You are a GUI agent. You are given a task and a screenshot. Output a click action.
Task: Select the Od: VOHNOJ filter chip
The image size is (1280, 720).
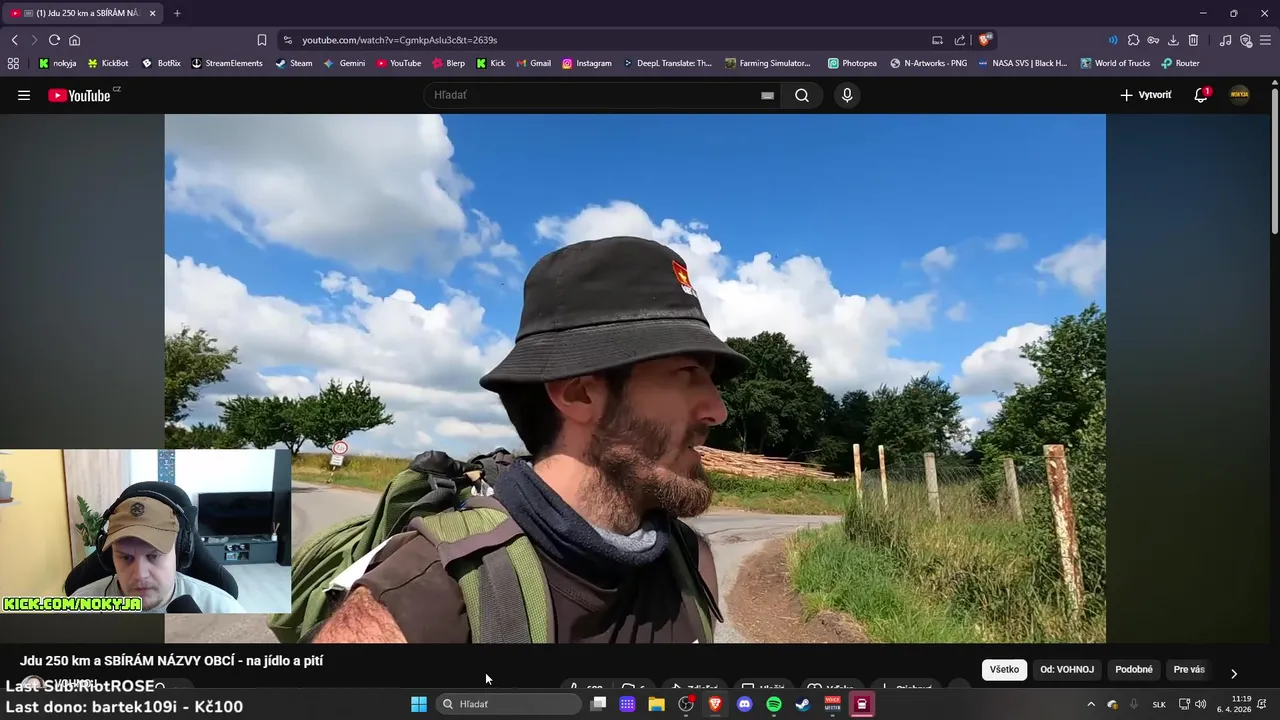[1067, 669]
